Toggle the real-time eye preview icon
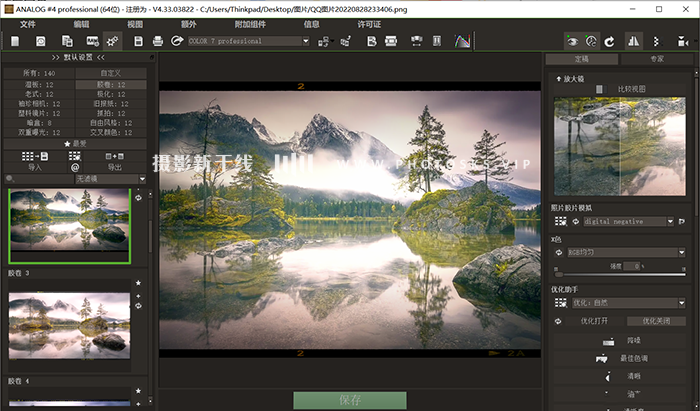The height and width of the screenshot is (411, 700). (572, 42)
